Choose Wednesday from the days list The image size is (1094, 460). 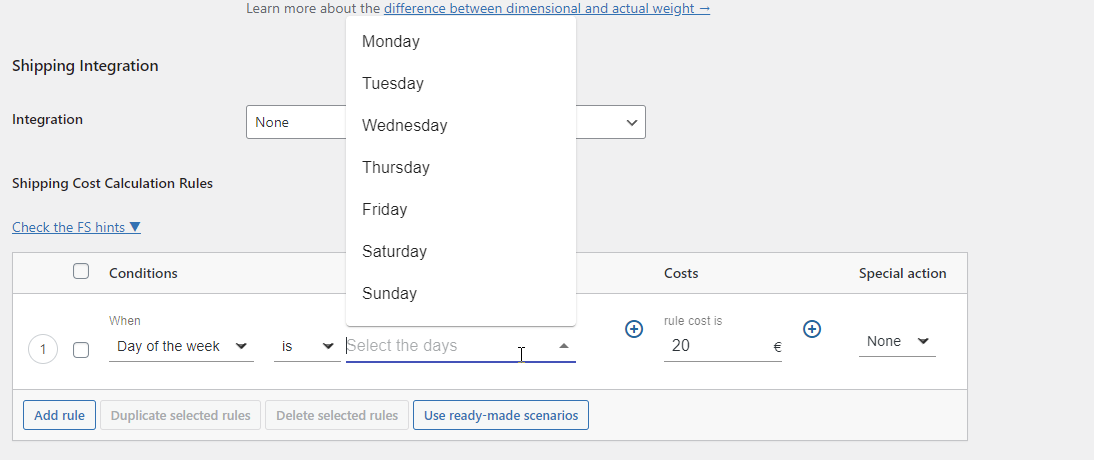click(x=460, y=126)
